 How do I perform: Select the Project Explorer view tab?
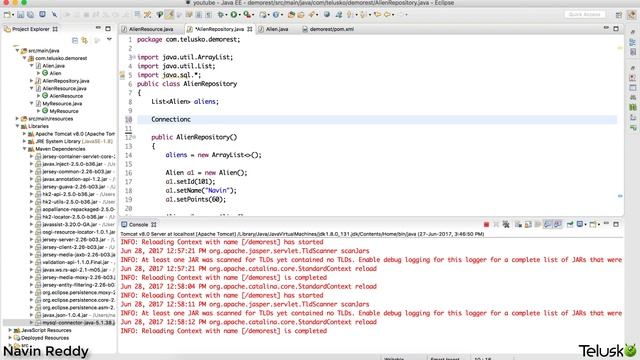(x=31, y=29)
